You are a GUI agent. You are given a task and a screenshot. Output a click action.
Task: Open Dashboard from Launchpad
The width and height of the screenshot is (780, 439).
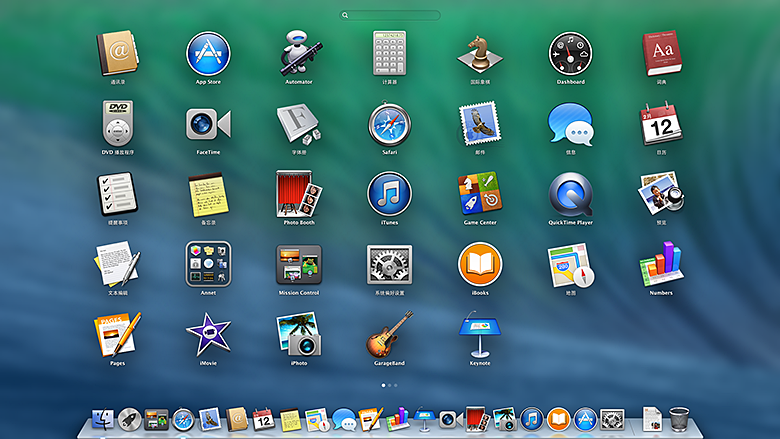coord(571,54)
